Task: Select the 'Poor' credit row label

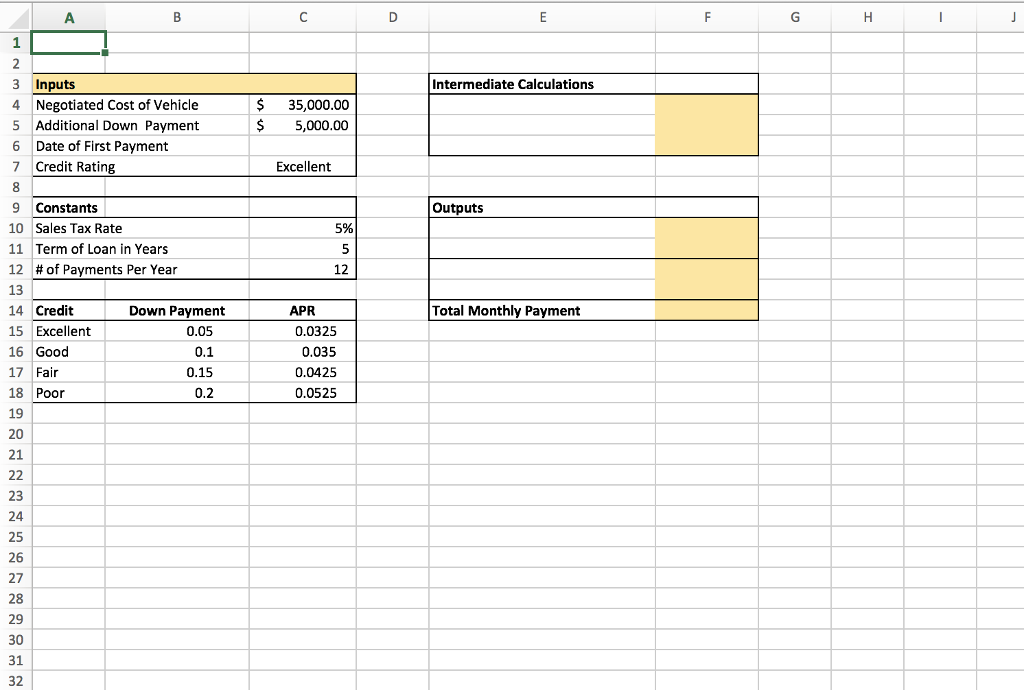Action: tap(69, 393)
